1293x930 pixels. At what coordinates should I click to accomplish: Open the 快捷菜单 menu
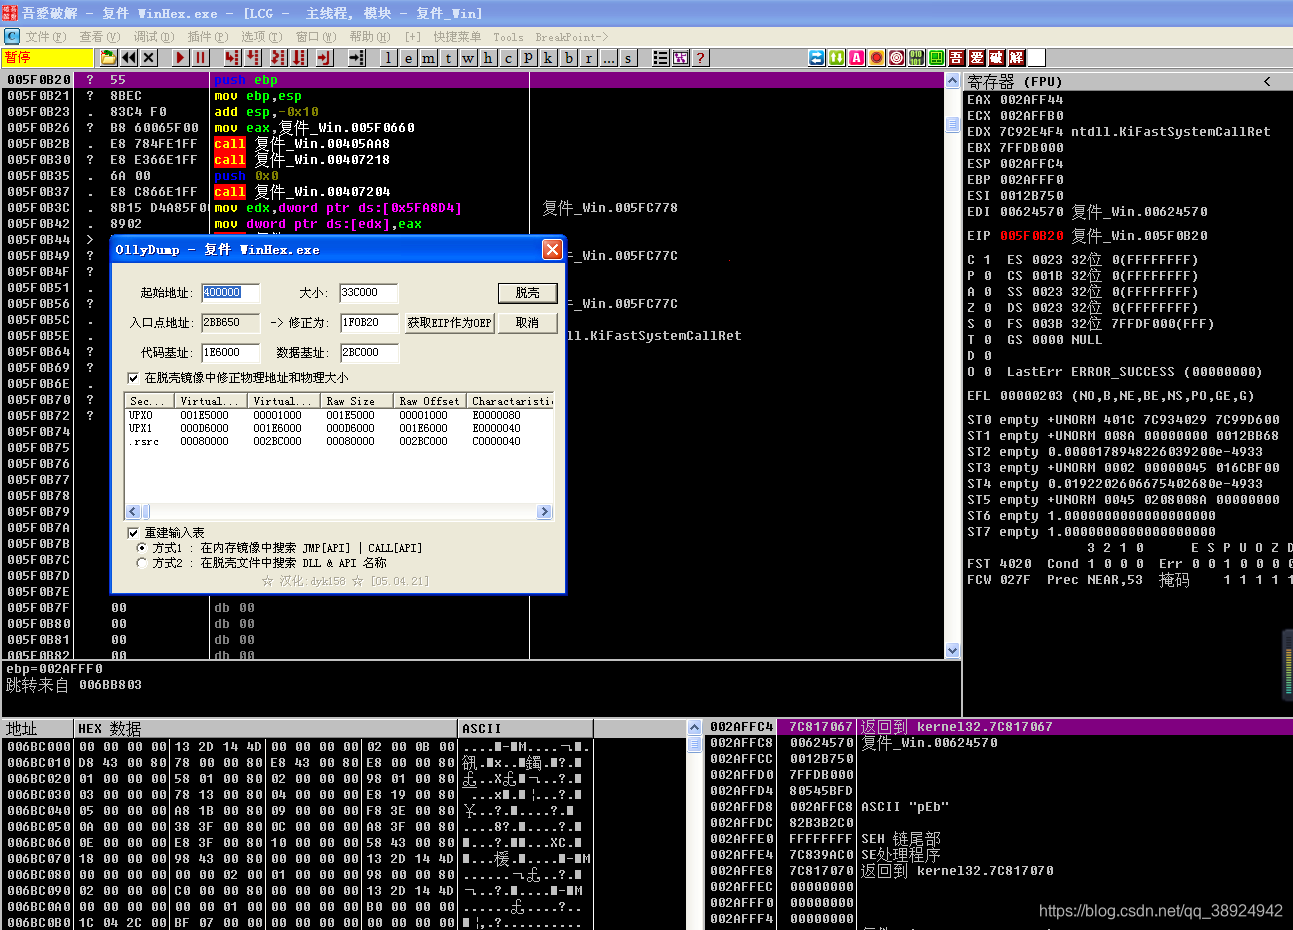point(457,37)
